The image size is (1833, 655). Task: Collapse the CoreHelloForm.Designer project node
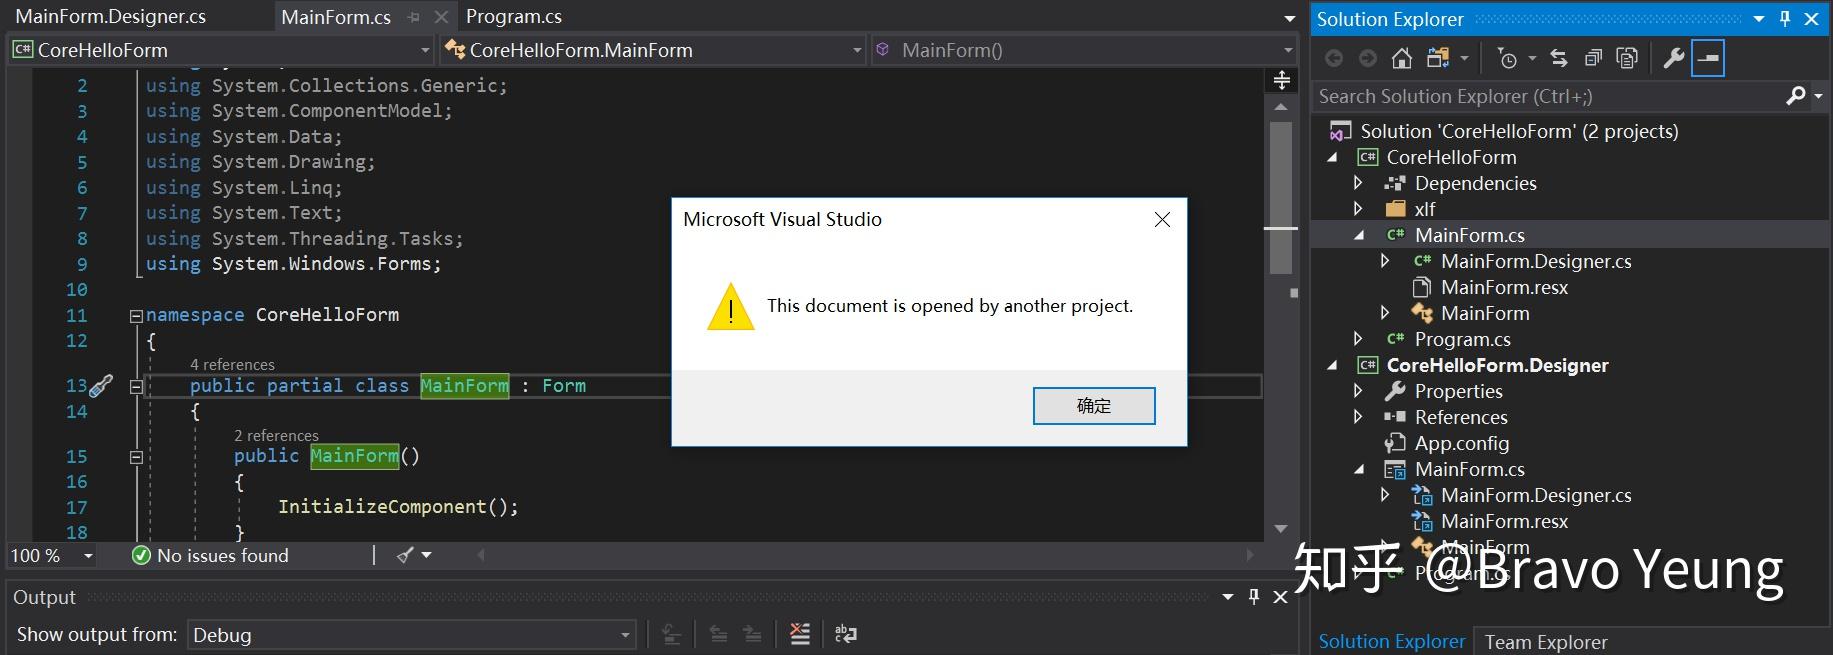coord(1332,365)
